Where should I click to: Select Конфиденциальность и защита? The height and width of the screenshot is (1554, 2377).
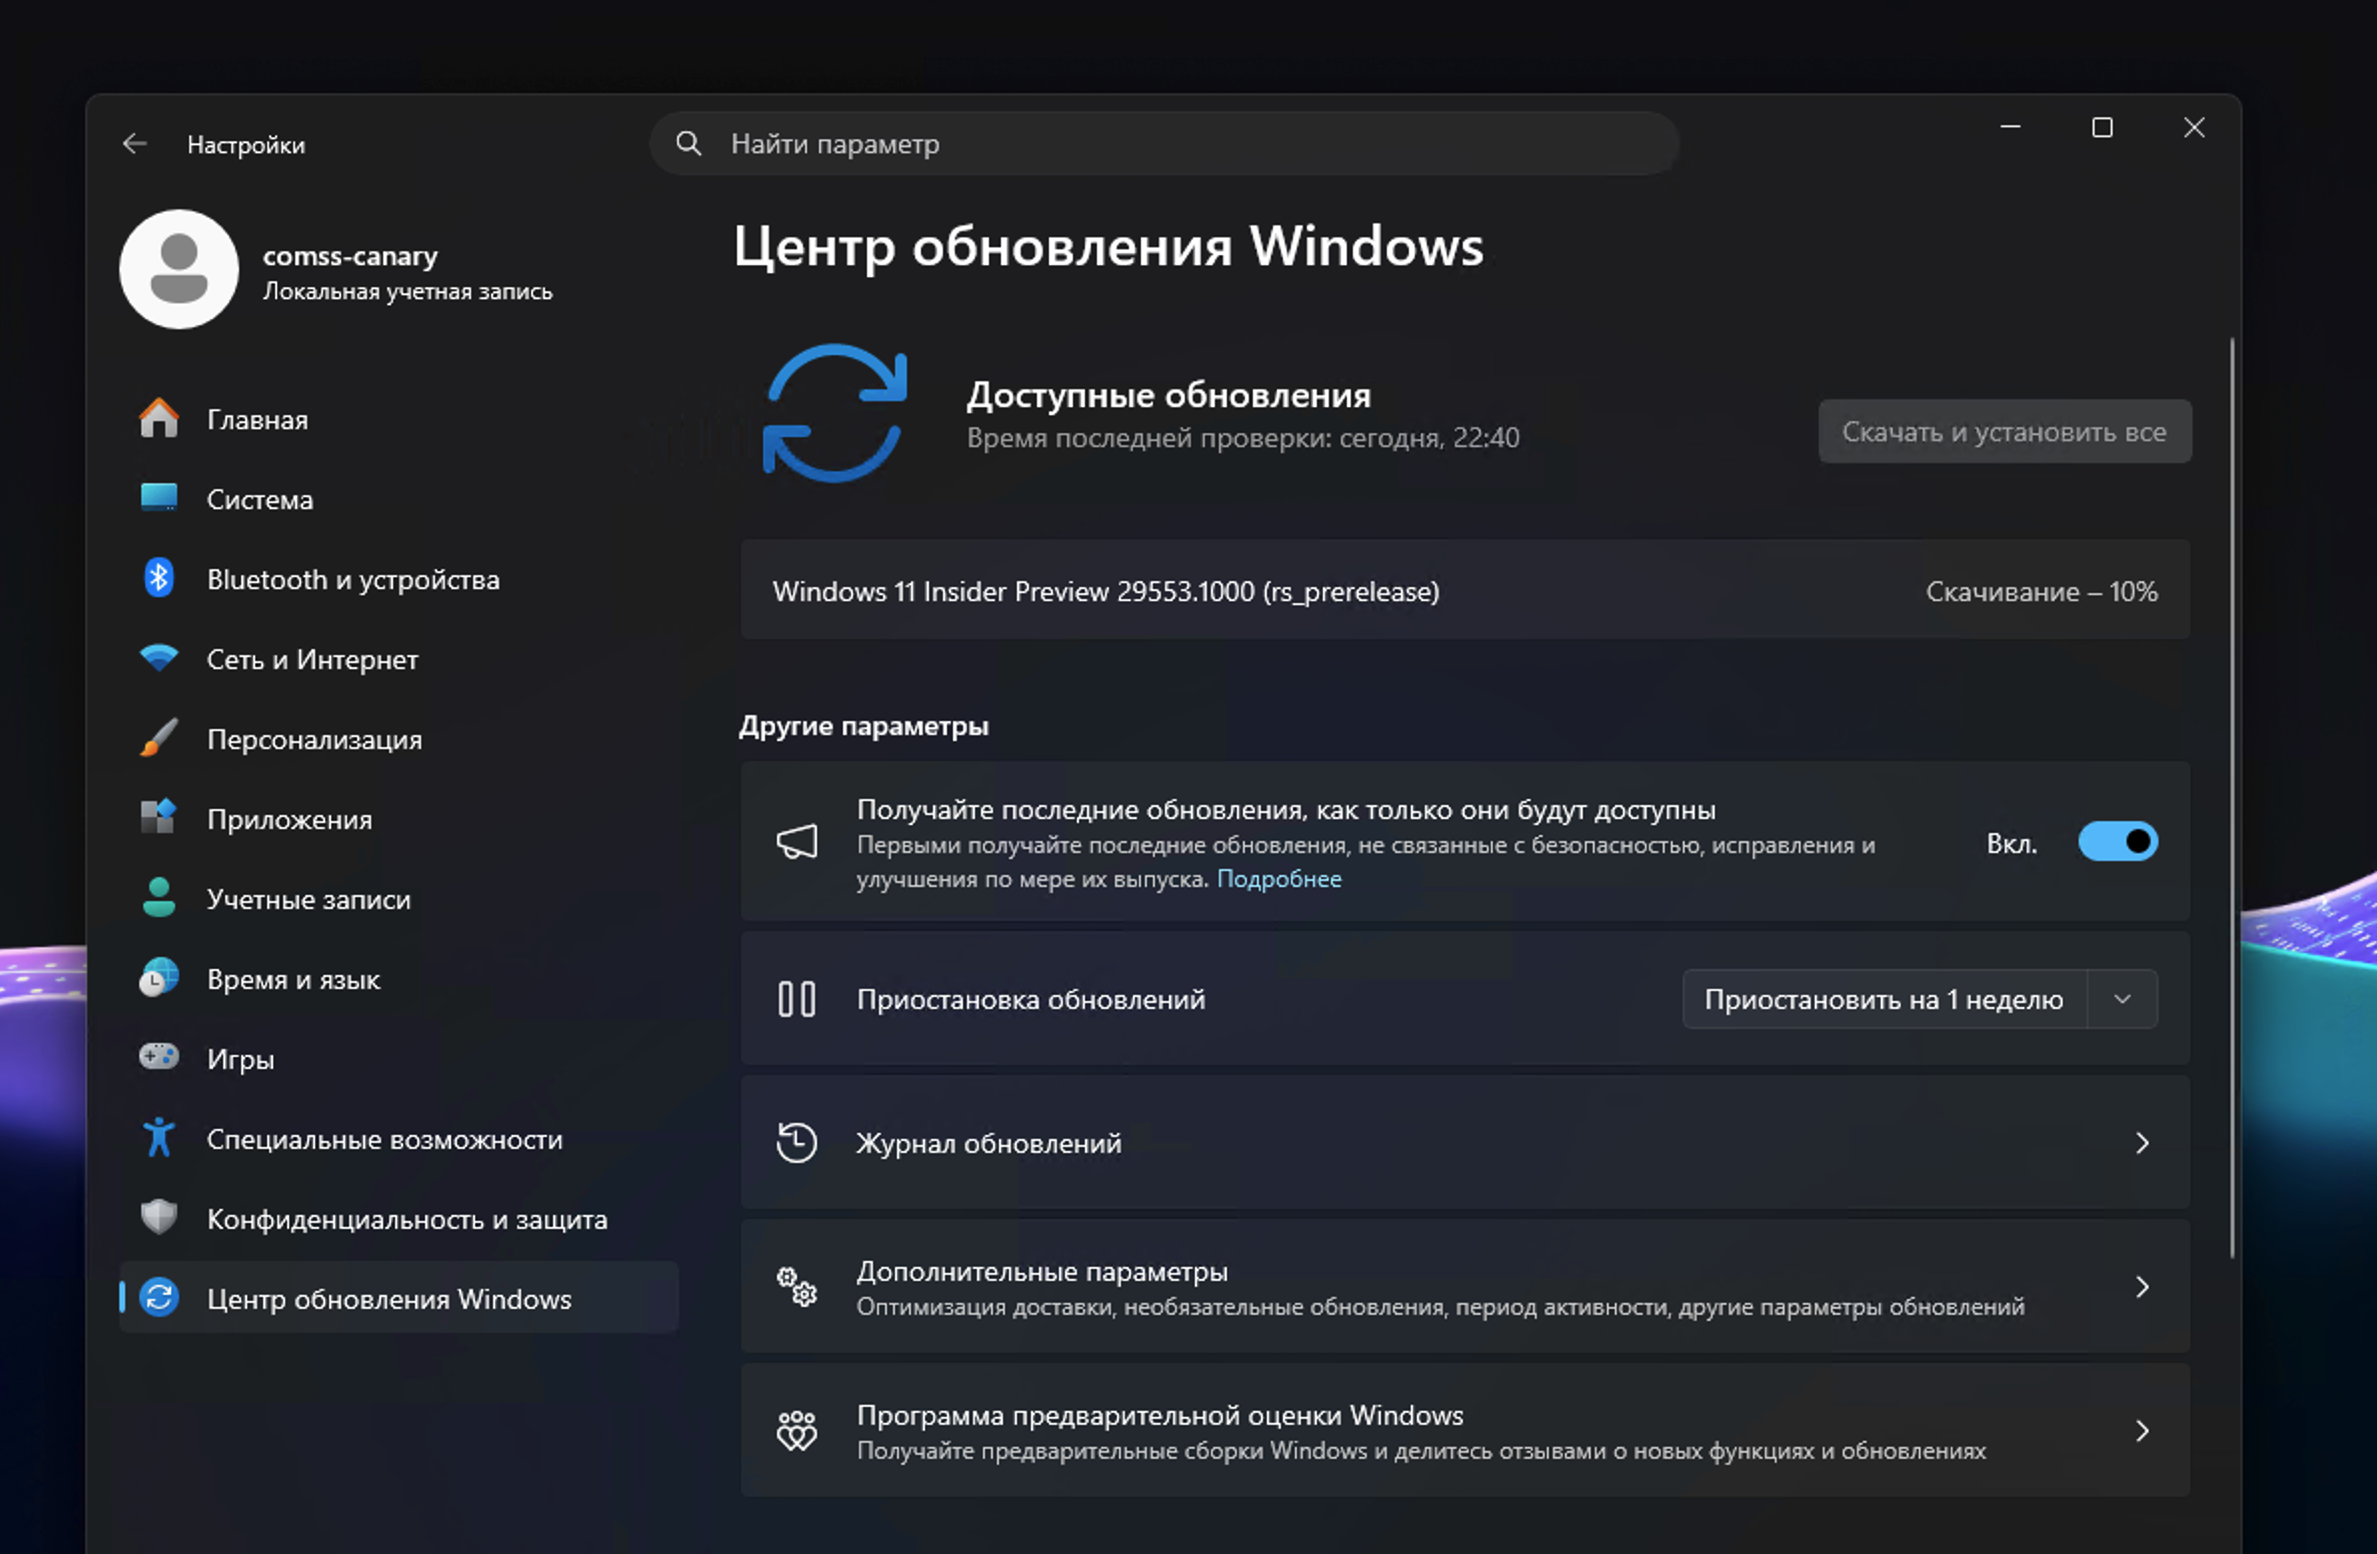point(399,1218)
